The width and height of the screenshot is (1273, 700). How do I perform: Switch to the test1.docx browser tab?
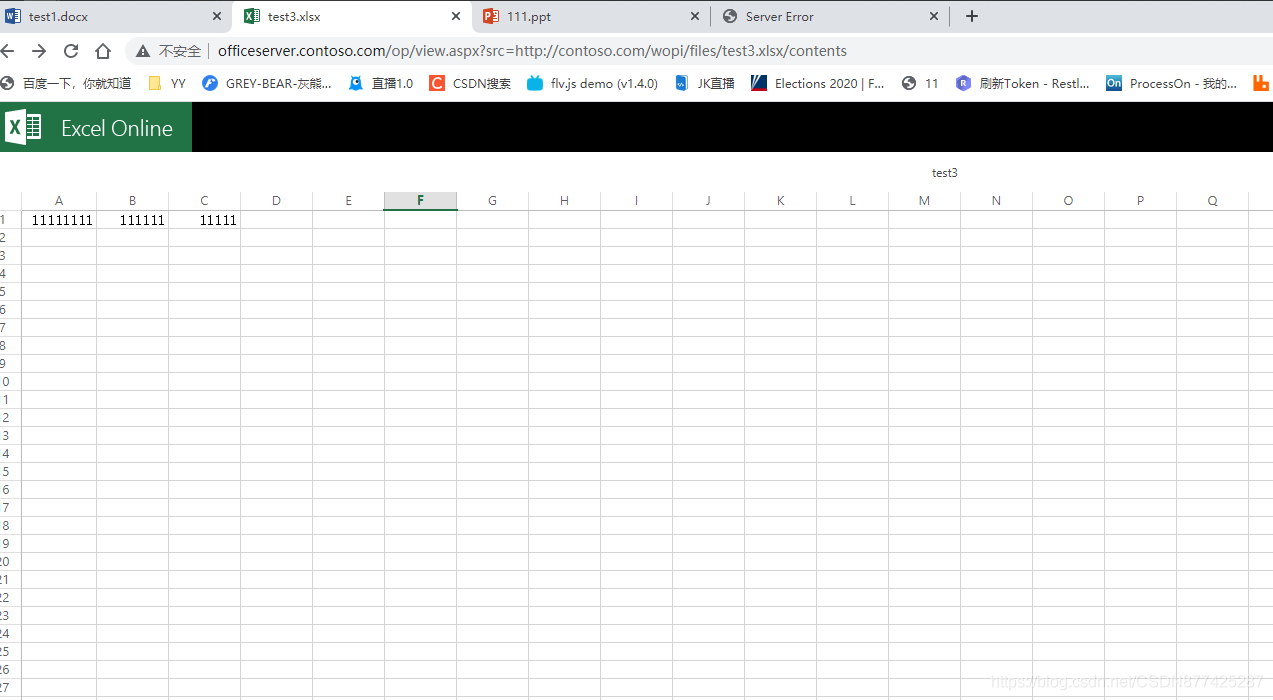[115, 16]
